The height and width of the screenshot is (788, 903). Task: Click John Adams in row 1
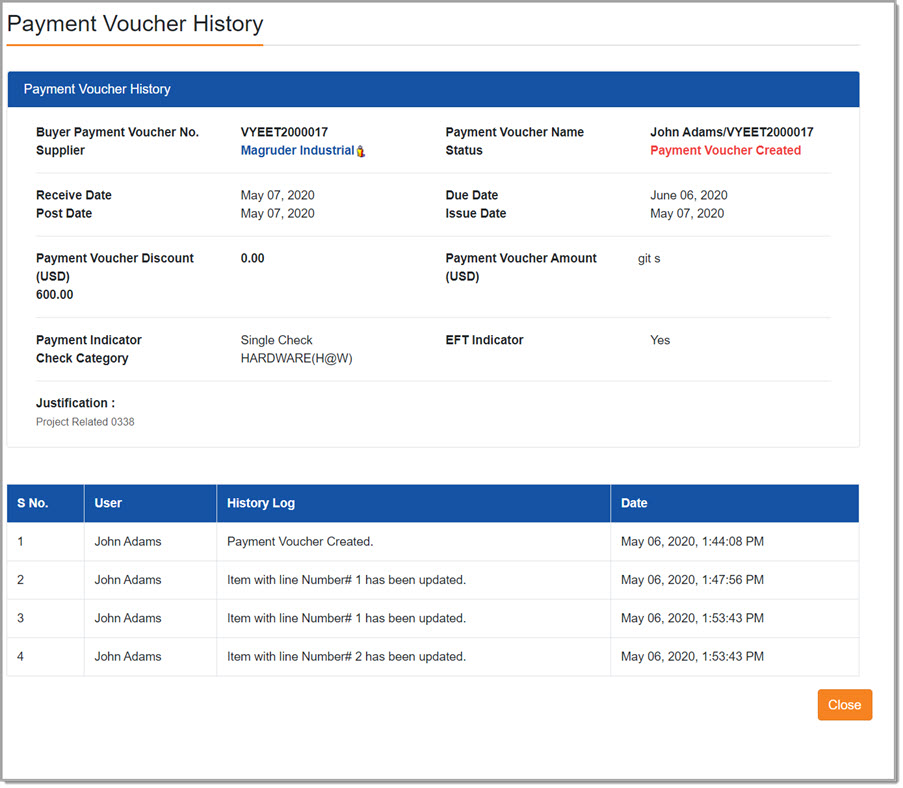click(x=128, y=541)
